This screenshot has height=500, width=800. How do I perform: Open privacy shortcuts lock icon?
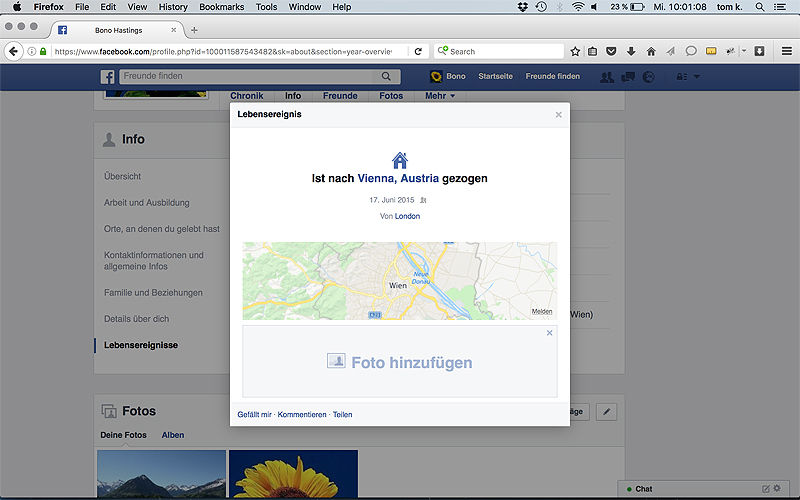682,77
